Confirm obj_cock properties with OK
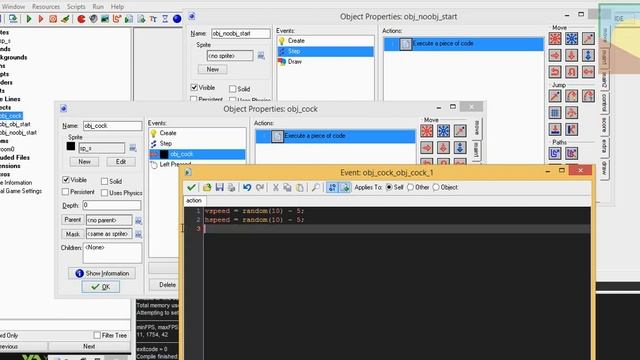This screenshot has height=360, width=640. 100,287
